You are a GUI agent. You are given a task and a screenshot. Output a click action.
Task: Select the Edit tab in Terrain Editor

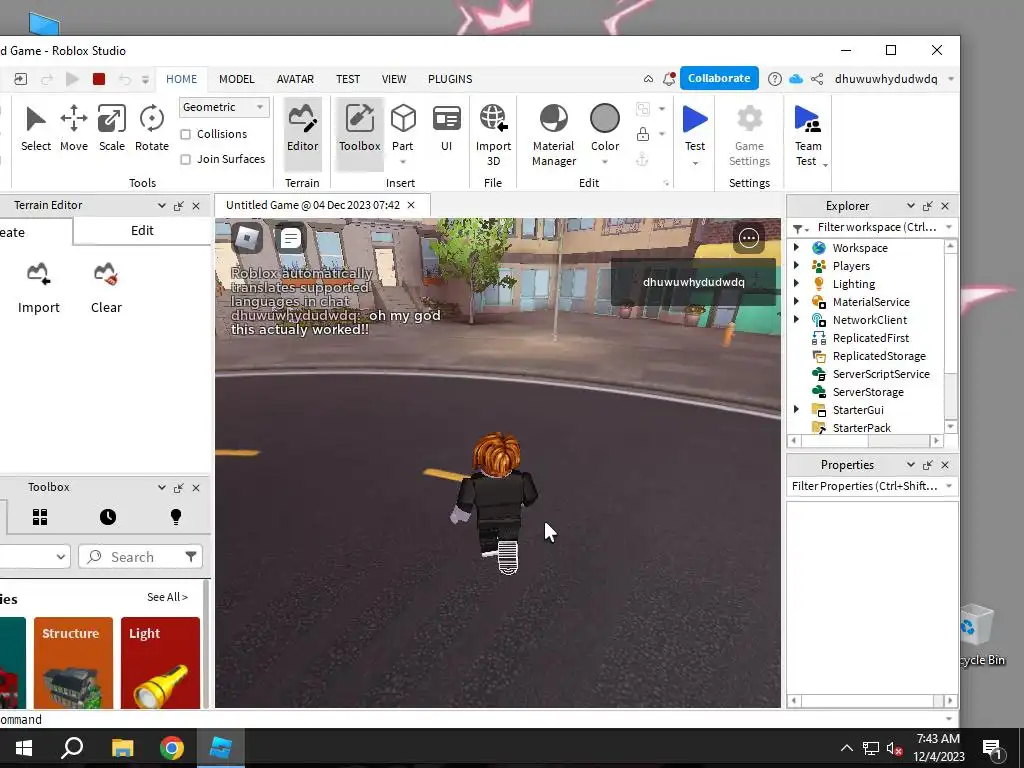(142, 231)
